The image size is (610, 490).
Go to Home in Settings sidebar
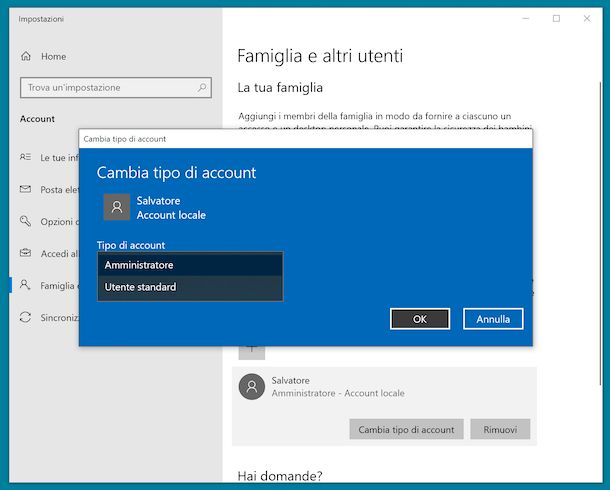coord(54,56)
